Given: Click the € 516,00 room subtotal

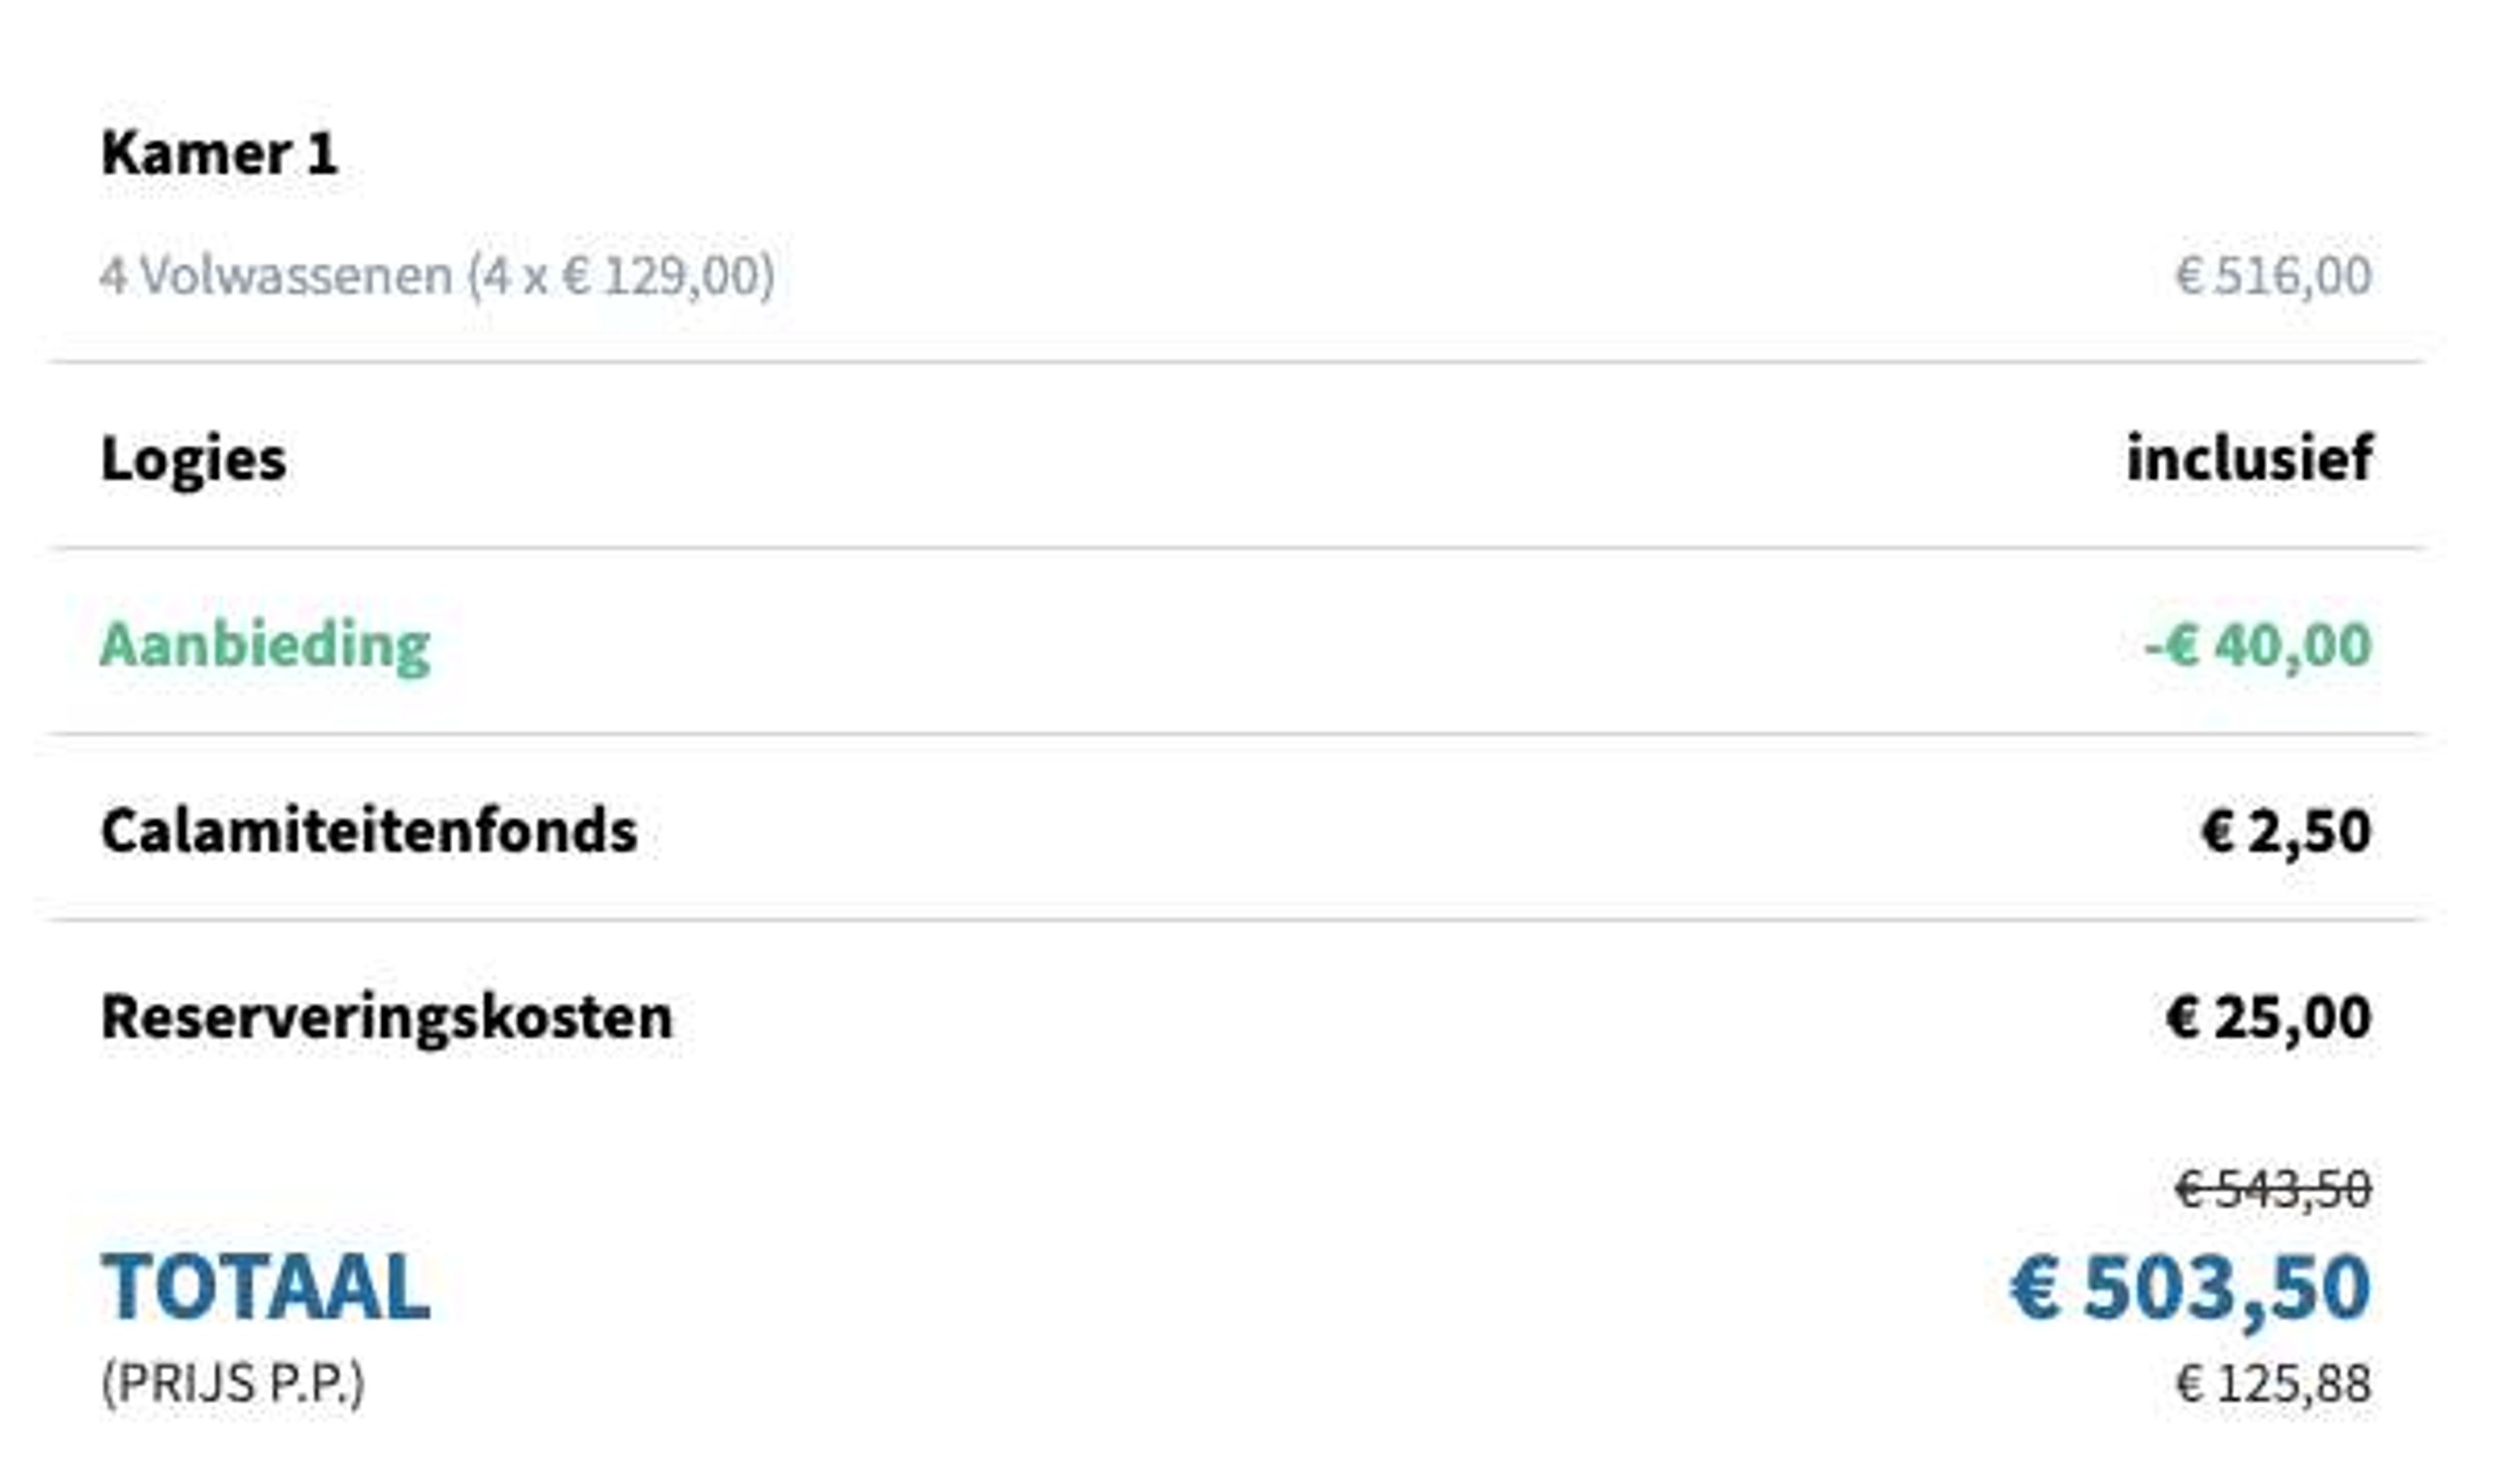Looking at the screenshot, I should (2272, 275).
